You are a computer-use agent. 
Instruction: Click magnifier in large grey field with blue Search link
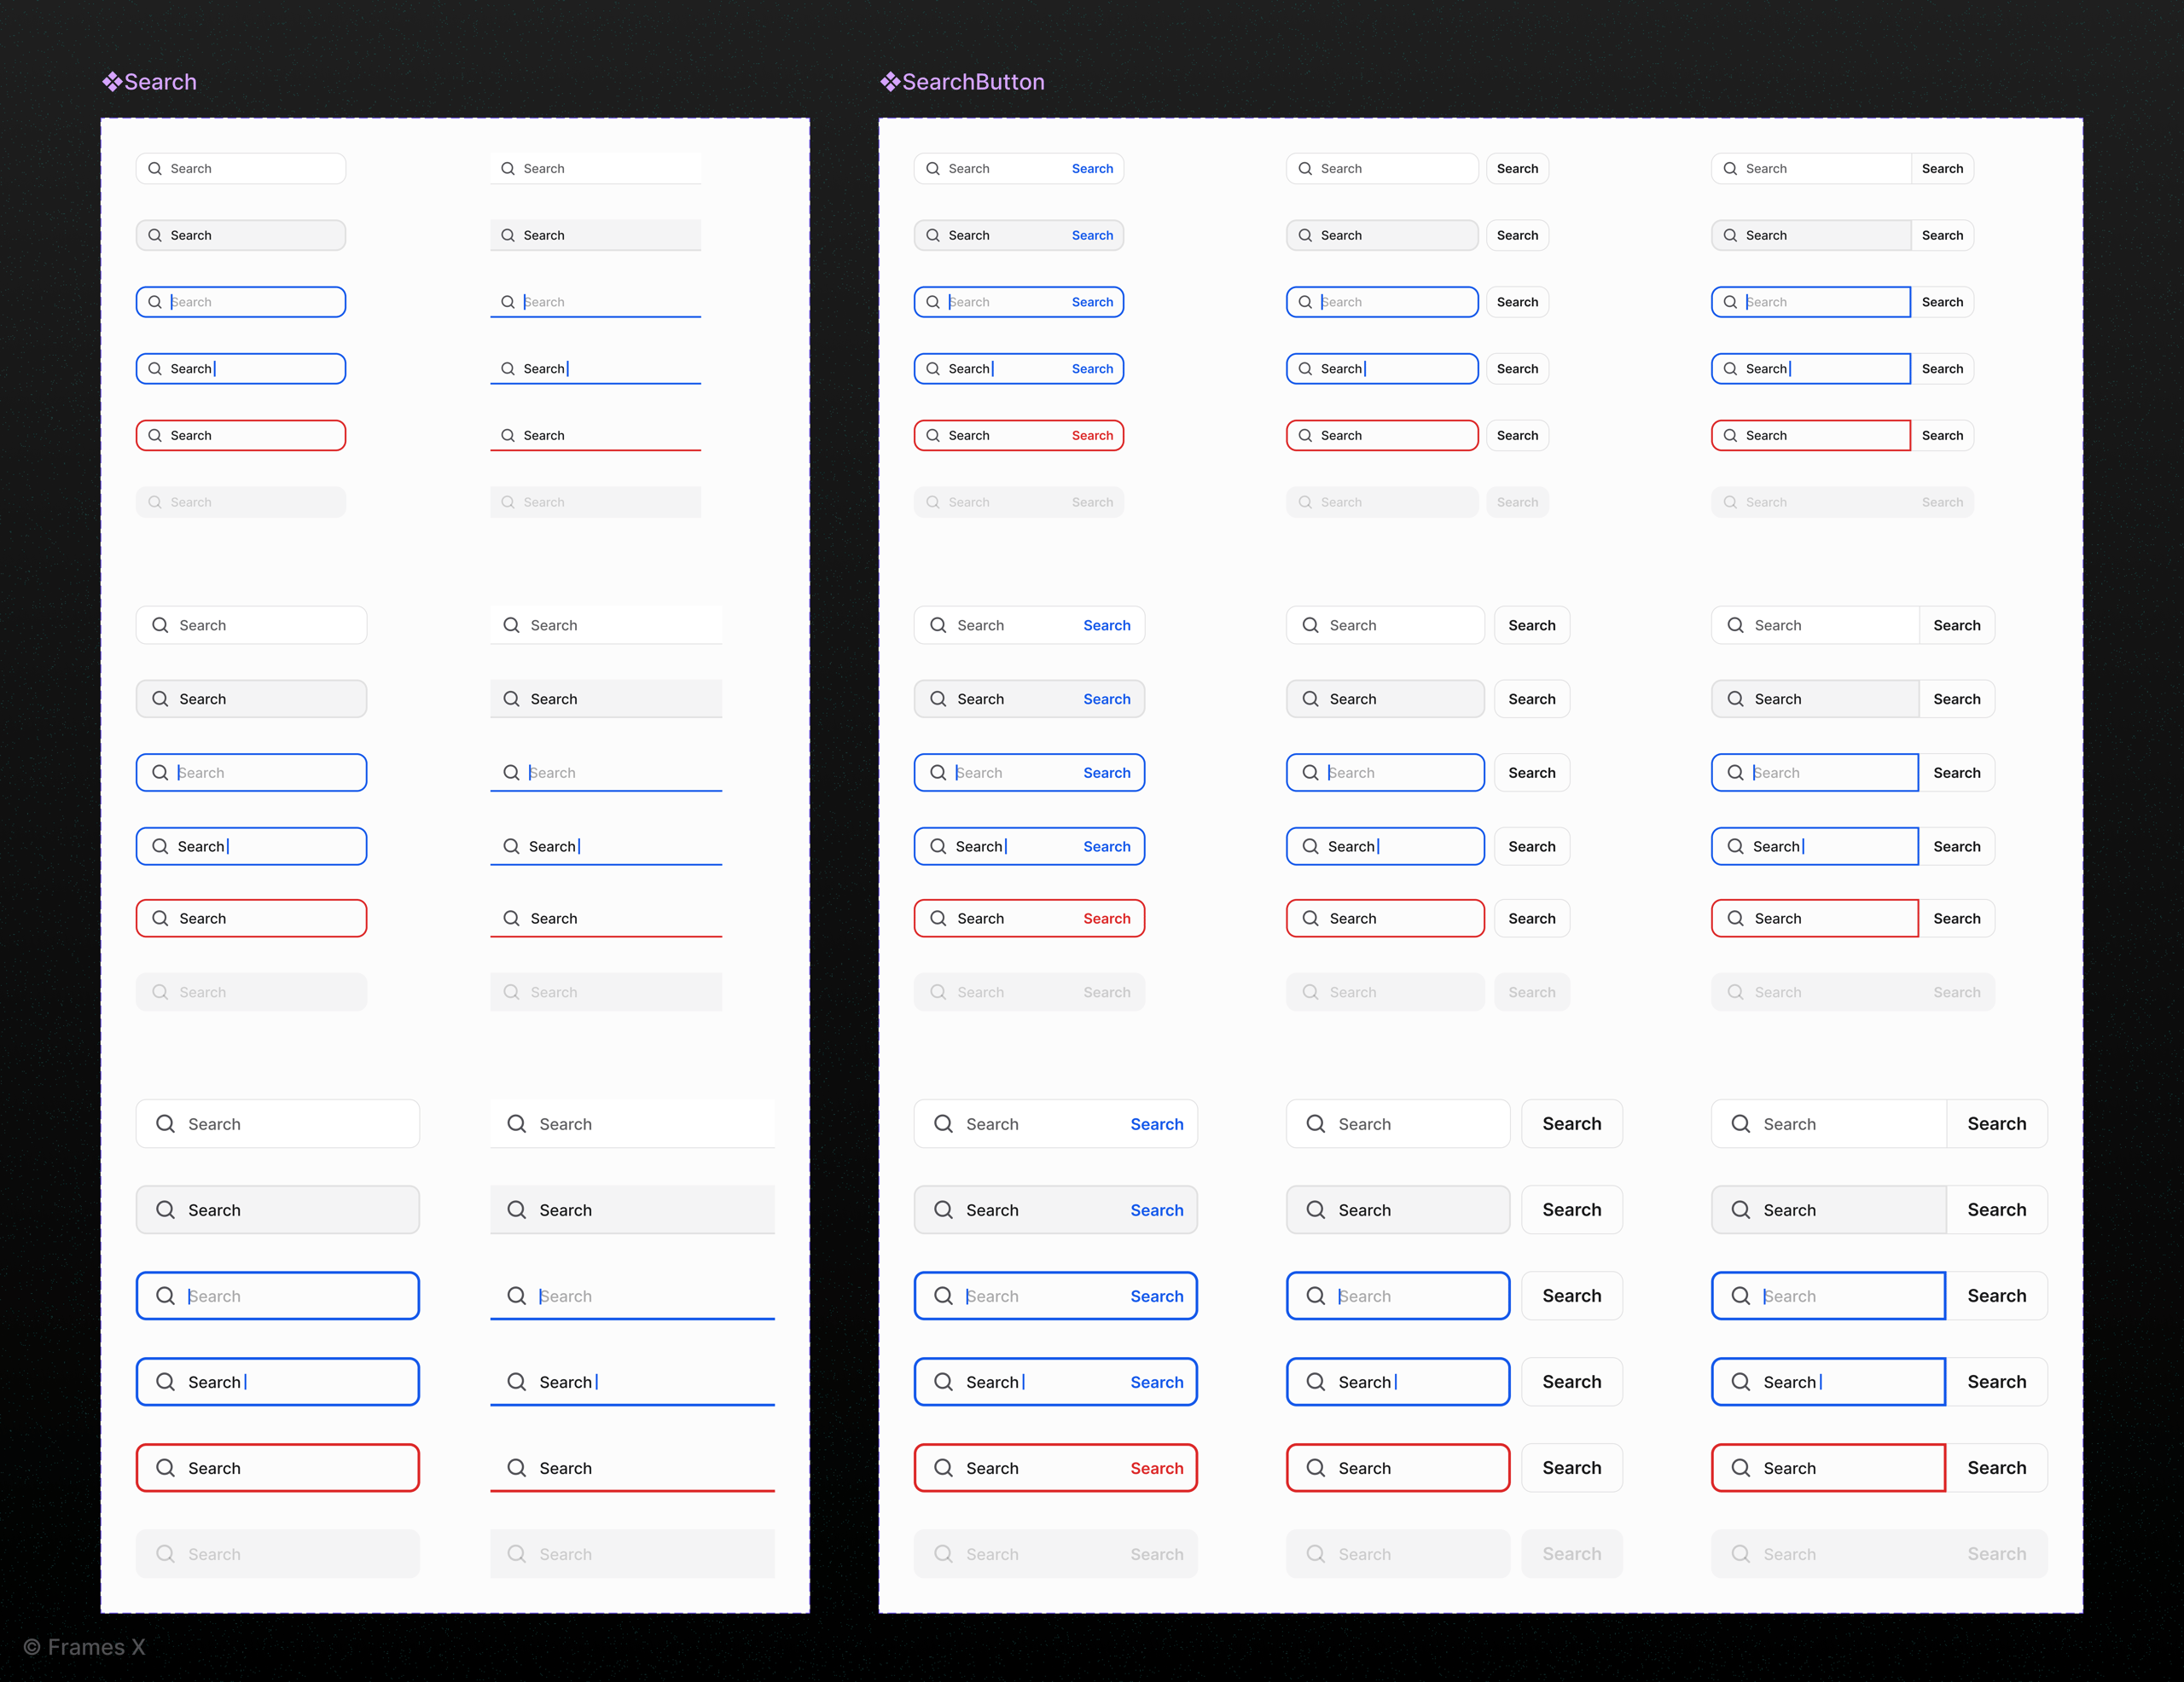coord(944,1209)
